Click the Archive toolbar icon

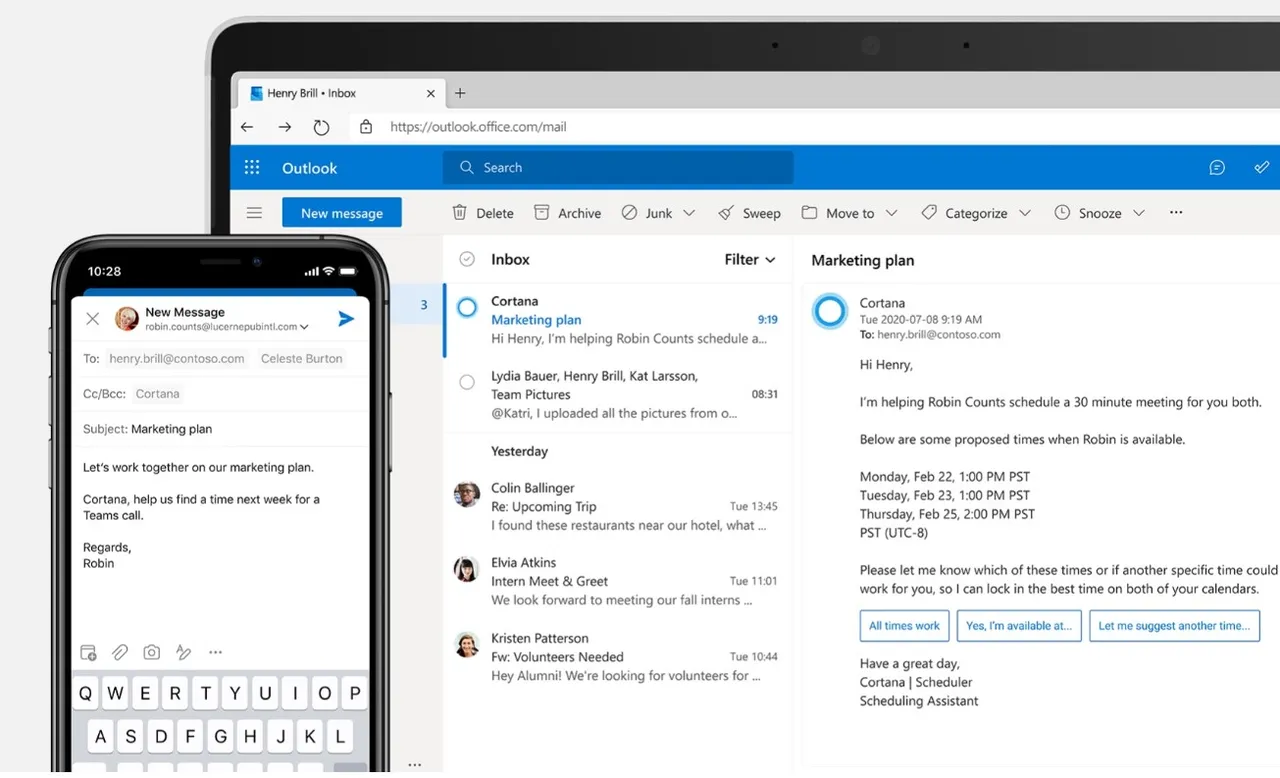(542, 213)
